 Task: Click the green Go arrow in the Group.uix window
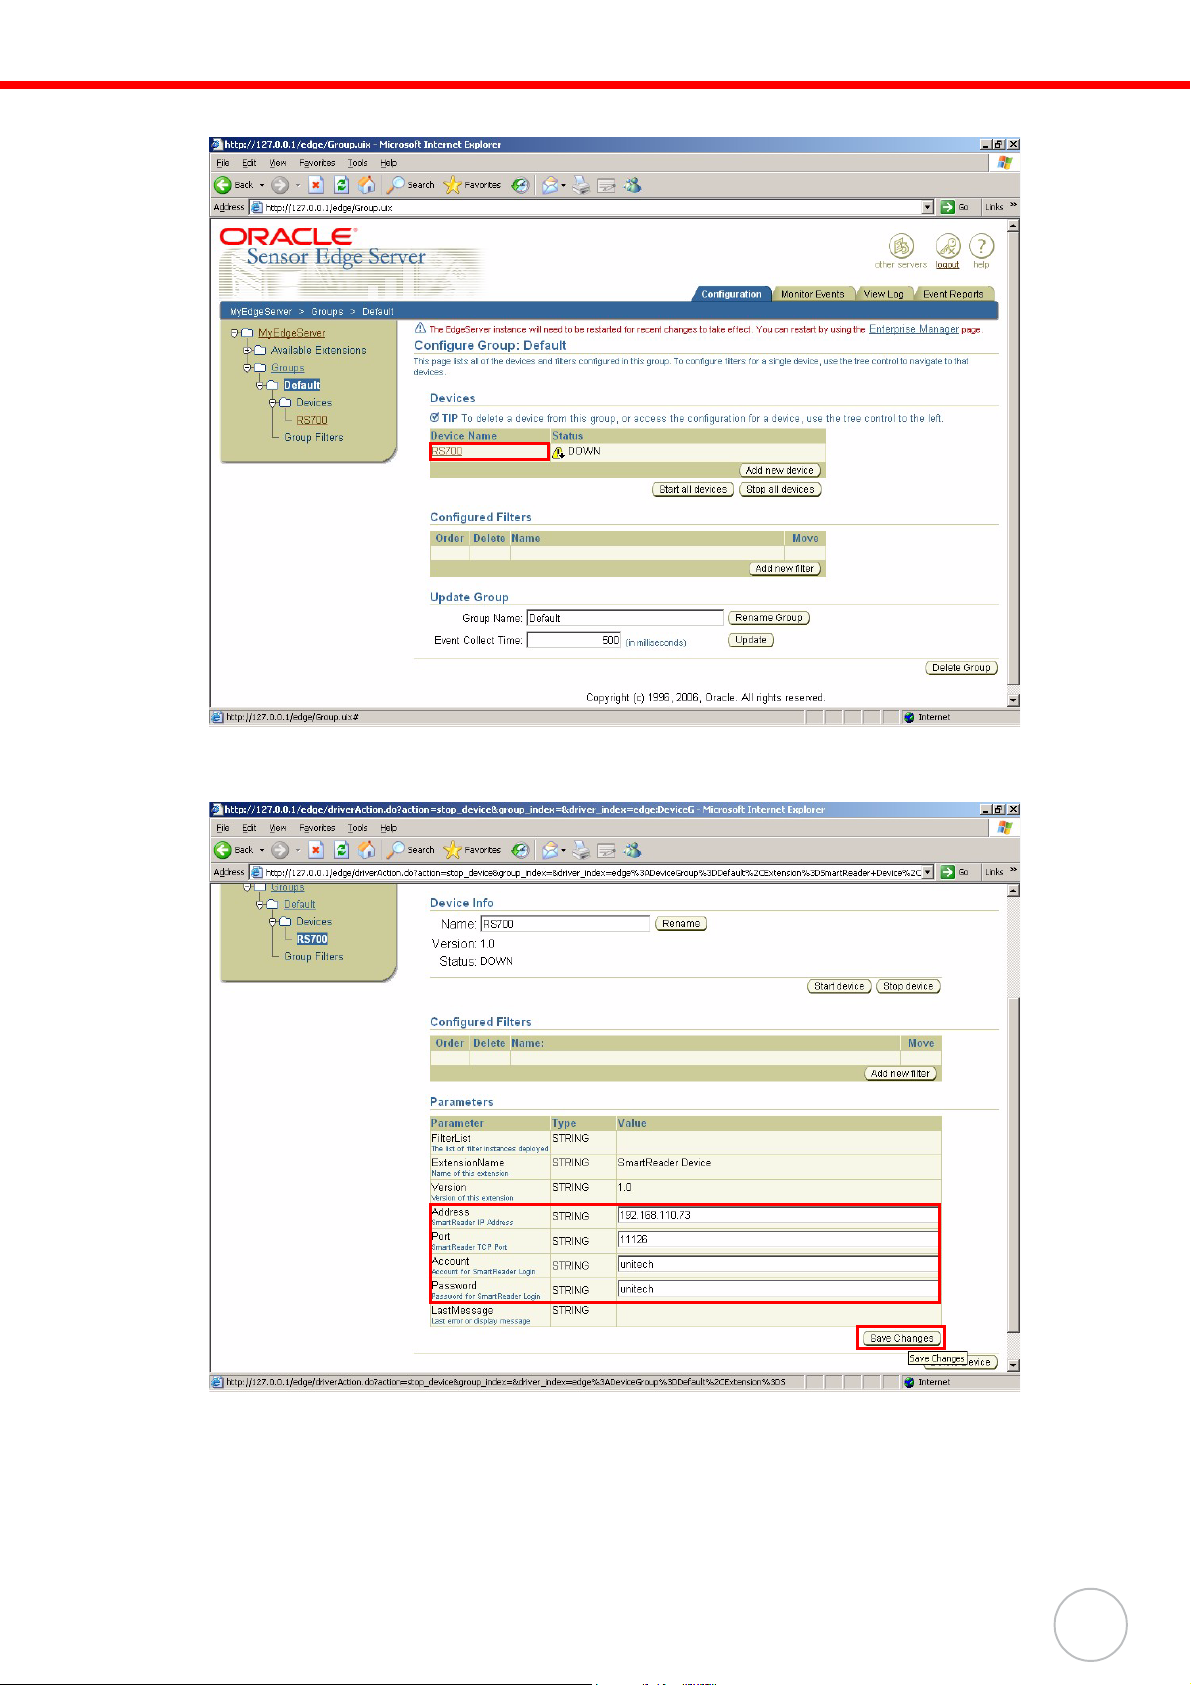tap(947, 207)
